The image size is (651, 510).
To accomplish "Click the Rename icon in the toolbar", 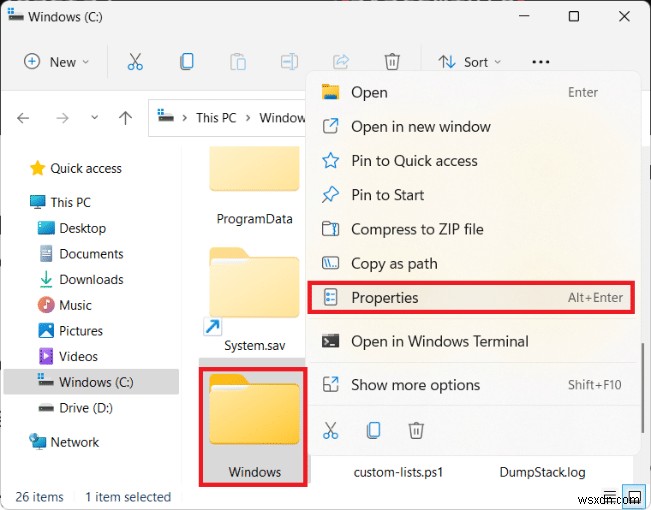I will [289, 61].
